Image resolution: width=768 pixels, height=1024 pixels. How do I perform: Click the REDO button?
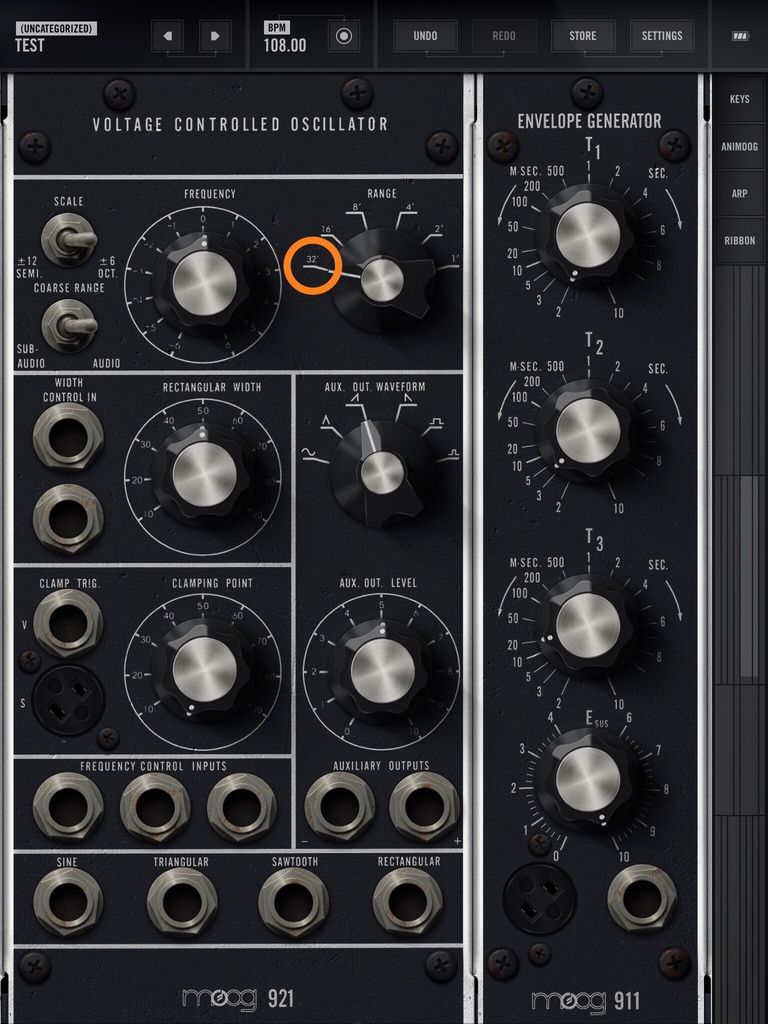504,36
